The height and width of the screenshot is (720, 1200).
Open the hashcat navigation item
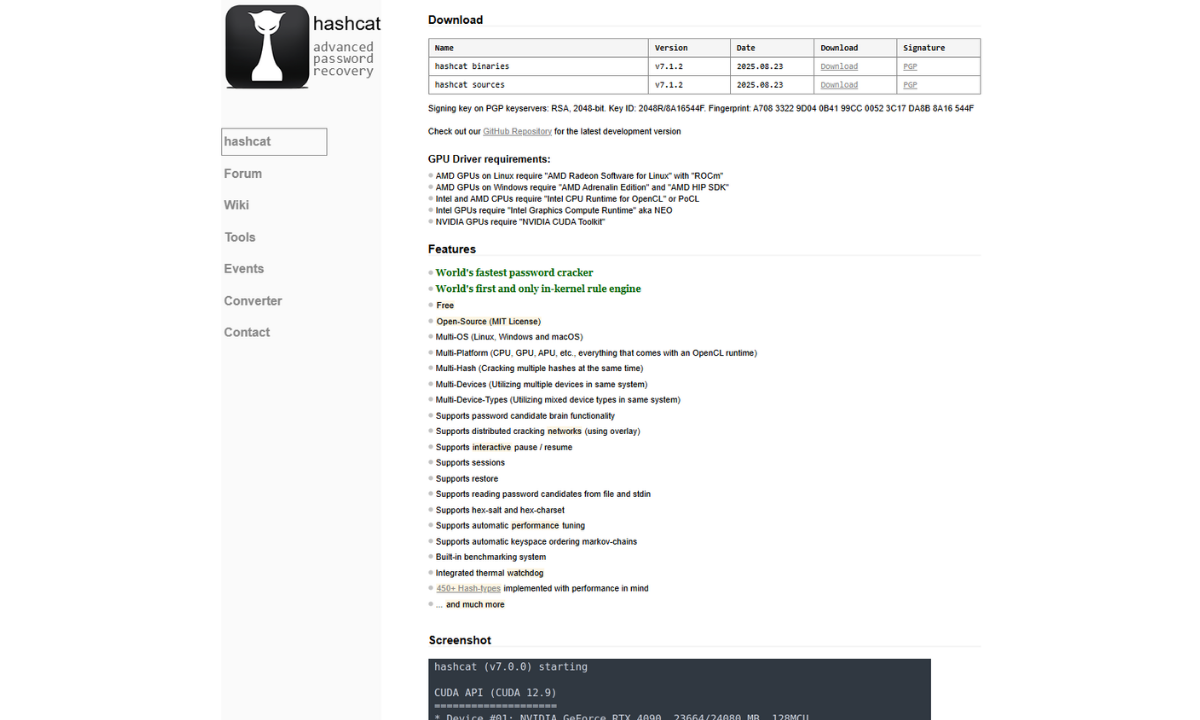pos(274,142)
